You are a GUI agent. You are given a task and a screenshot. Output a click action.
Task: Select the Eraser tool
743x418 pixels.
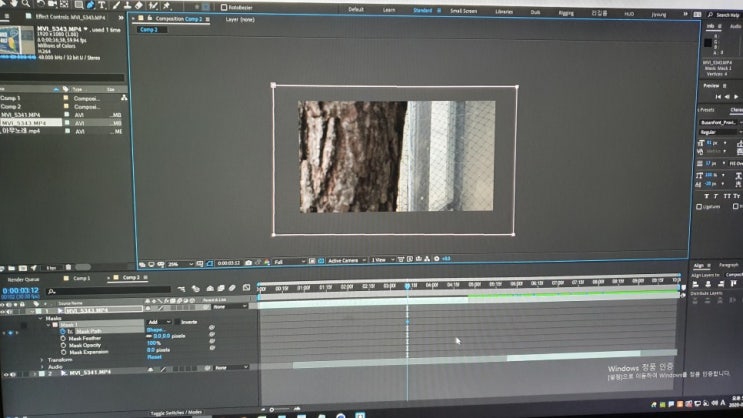[139, 5]
